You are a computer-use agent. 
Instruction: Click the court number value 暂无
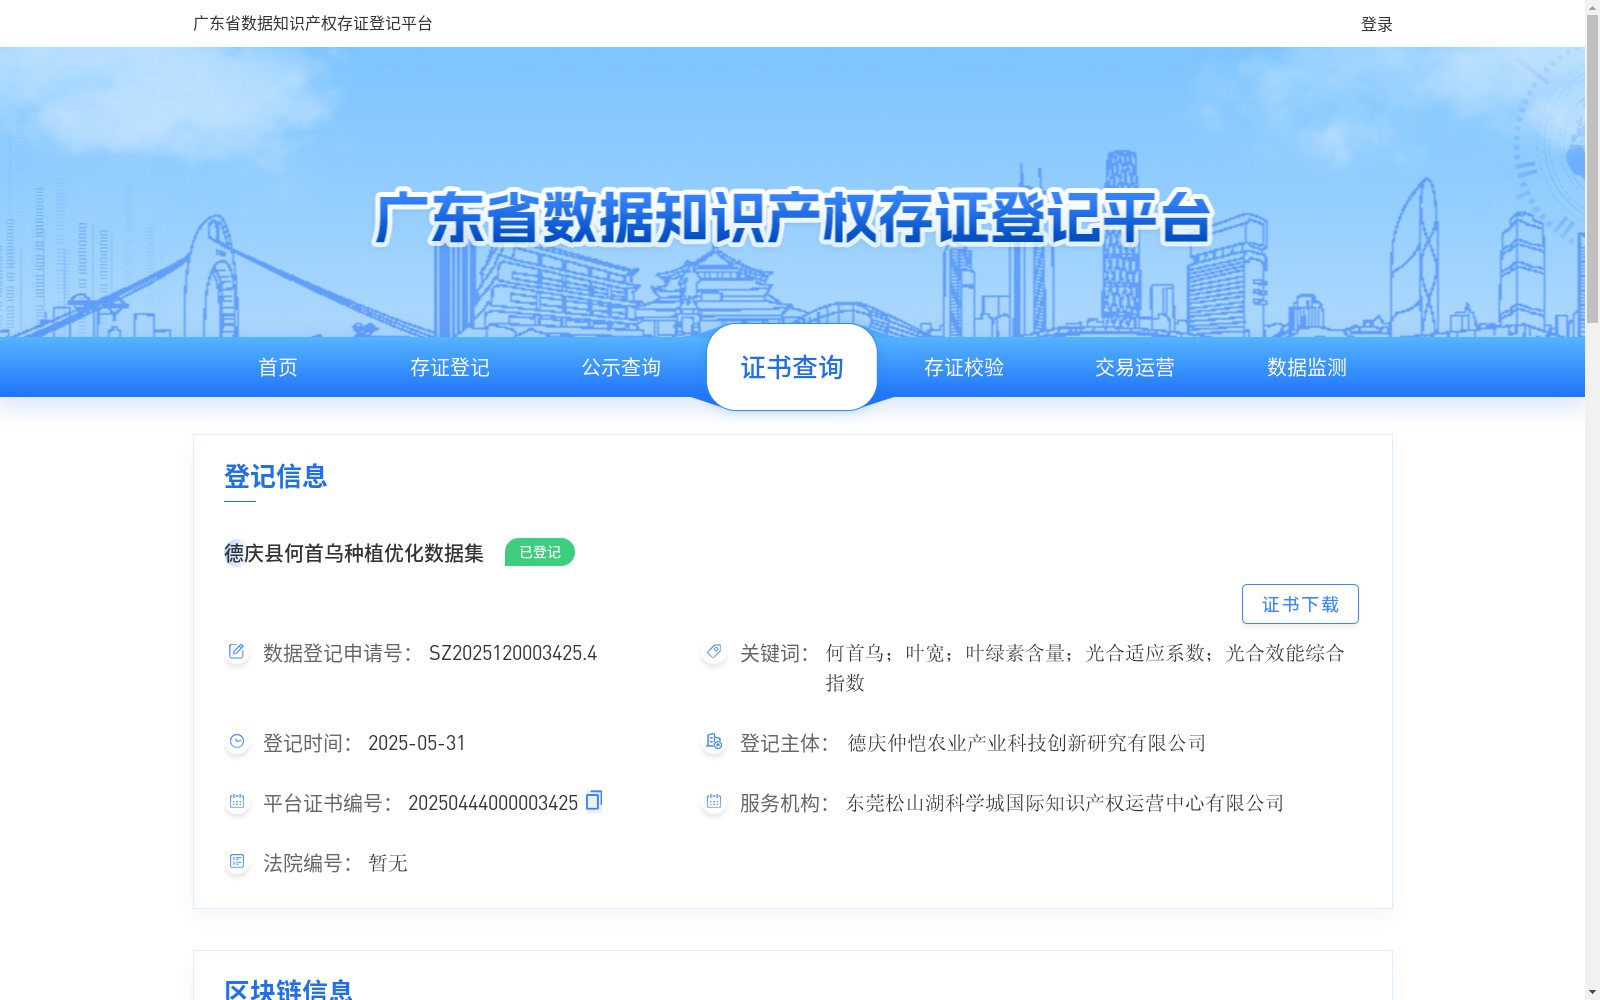pos(388,863)
